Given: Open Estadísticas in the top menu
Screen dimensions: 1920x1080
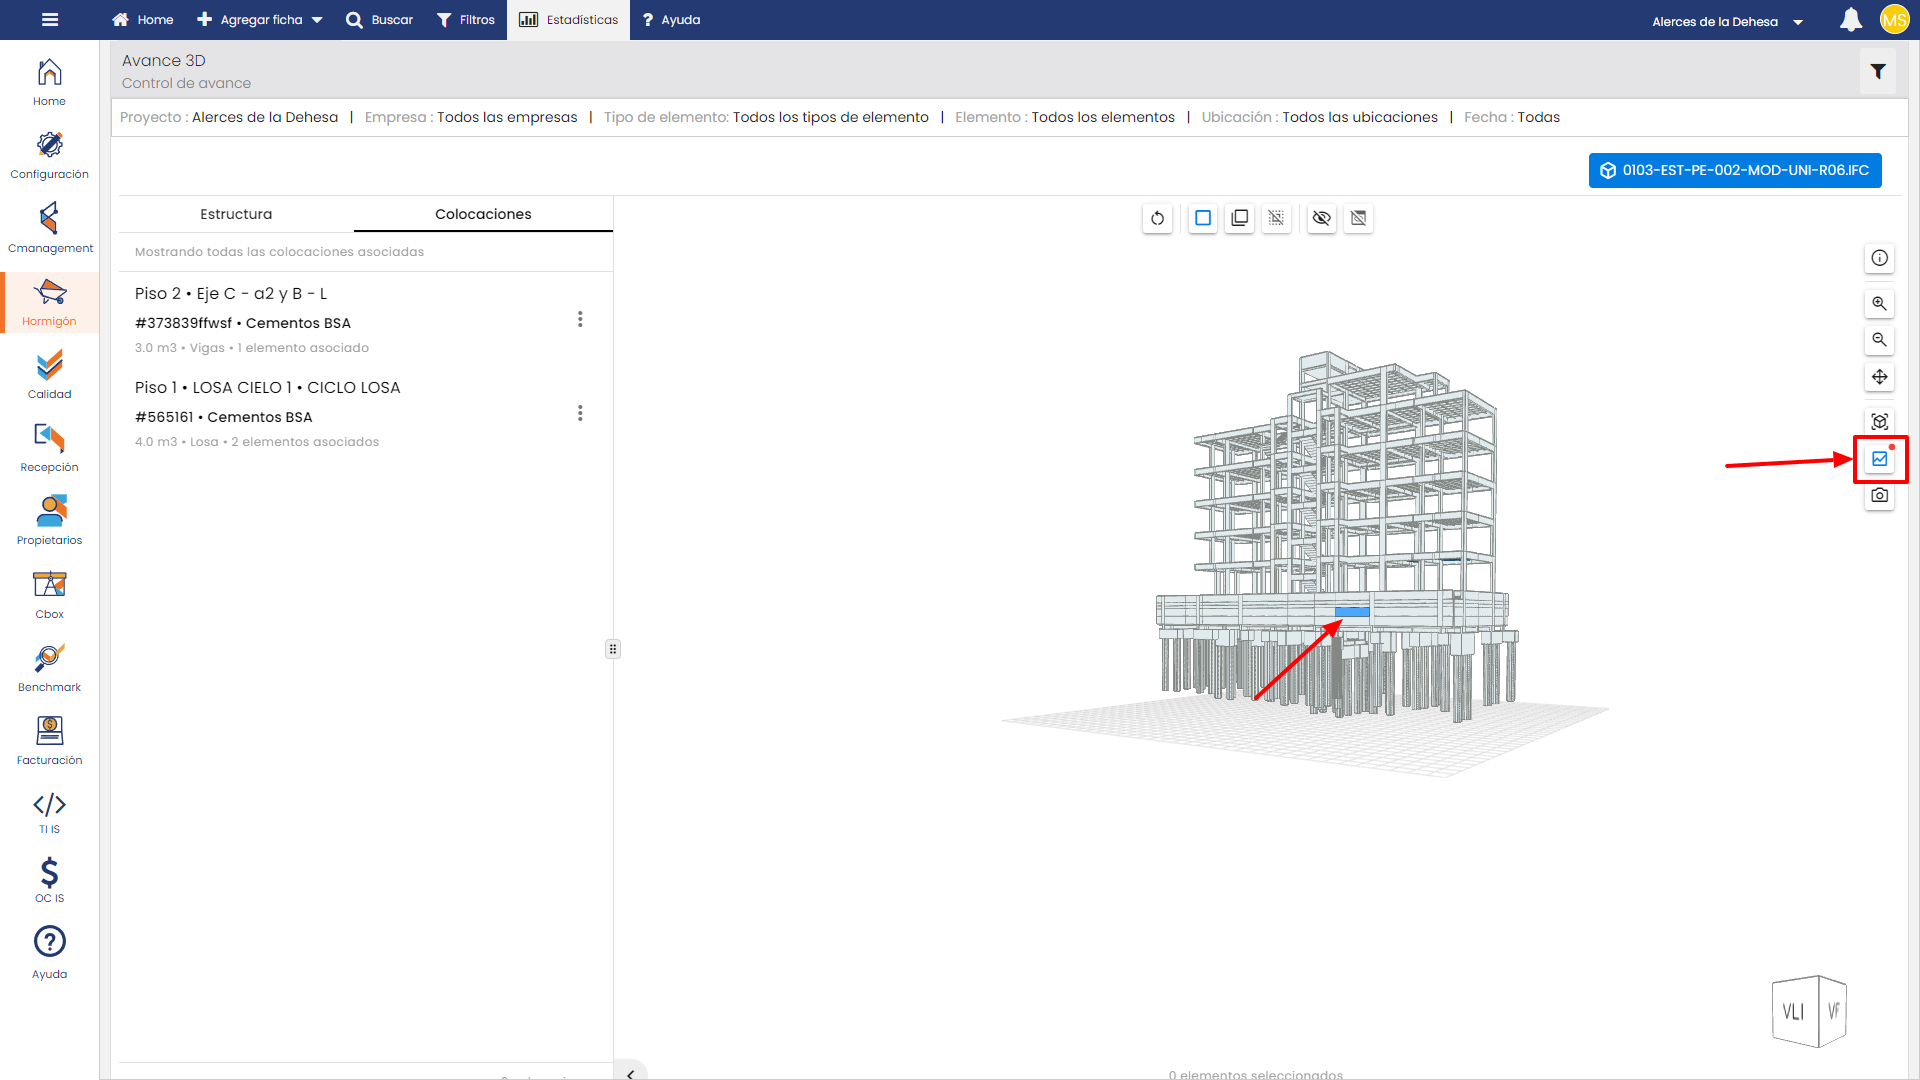Looking at the screenshot, I should [568, 20].
